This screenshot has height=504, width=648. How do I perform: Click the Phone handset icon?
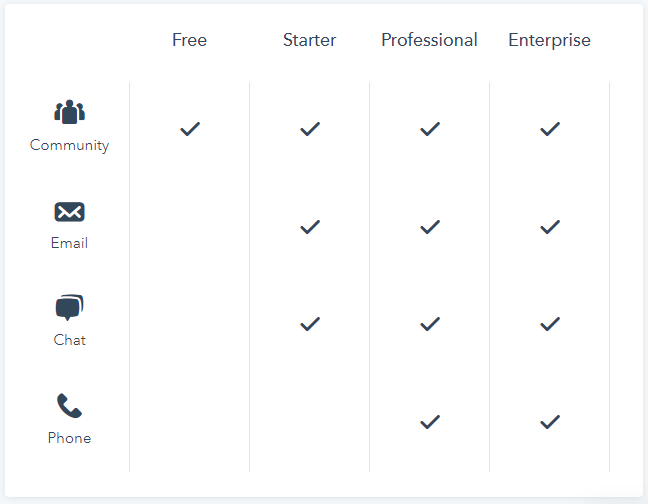(x=69, y=406)
